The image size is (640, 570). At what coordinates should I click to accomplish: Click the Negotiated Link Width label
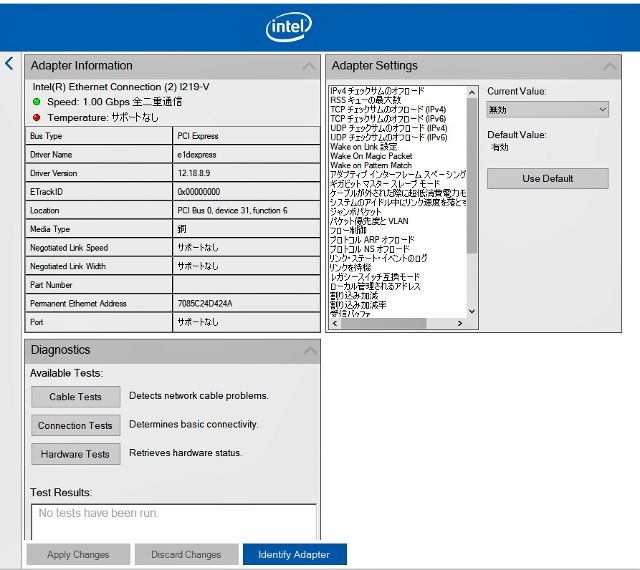68,266
